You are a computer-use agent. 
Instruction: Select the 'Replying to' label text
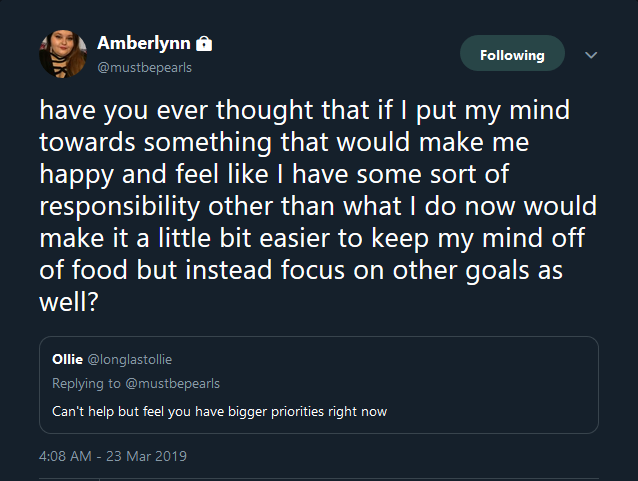tap(86, 383)
